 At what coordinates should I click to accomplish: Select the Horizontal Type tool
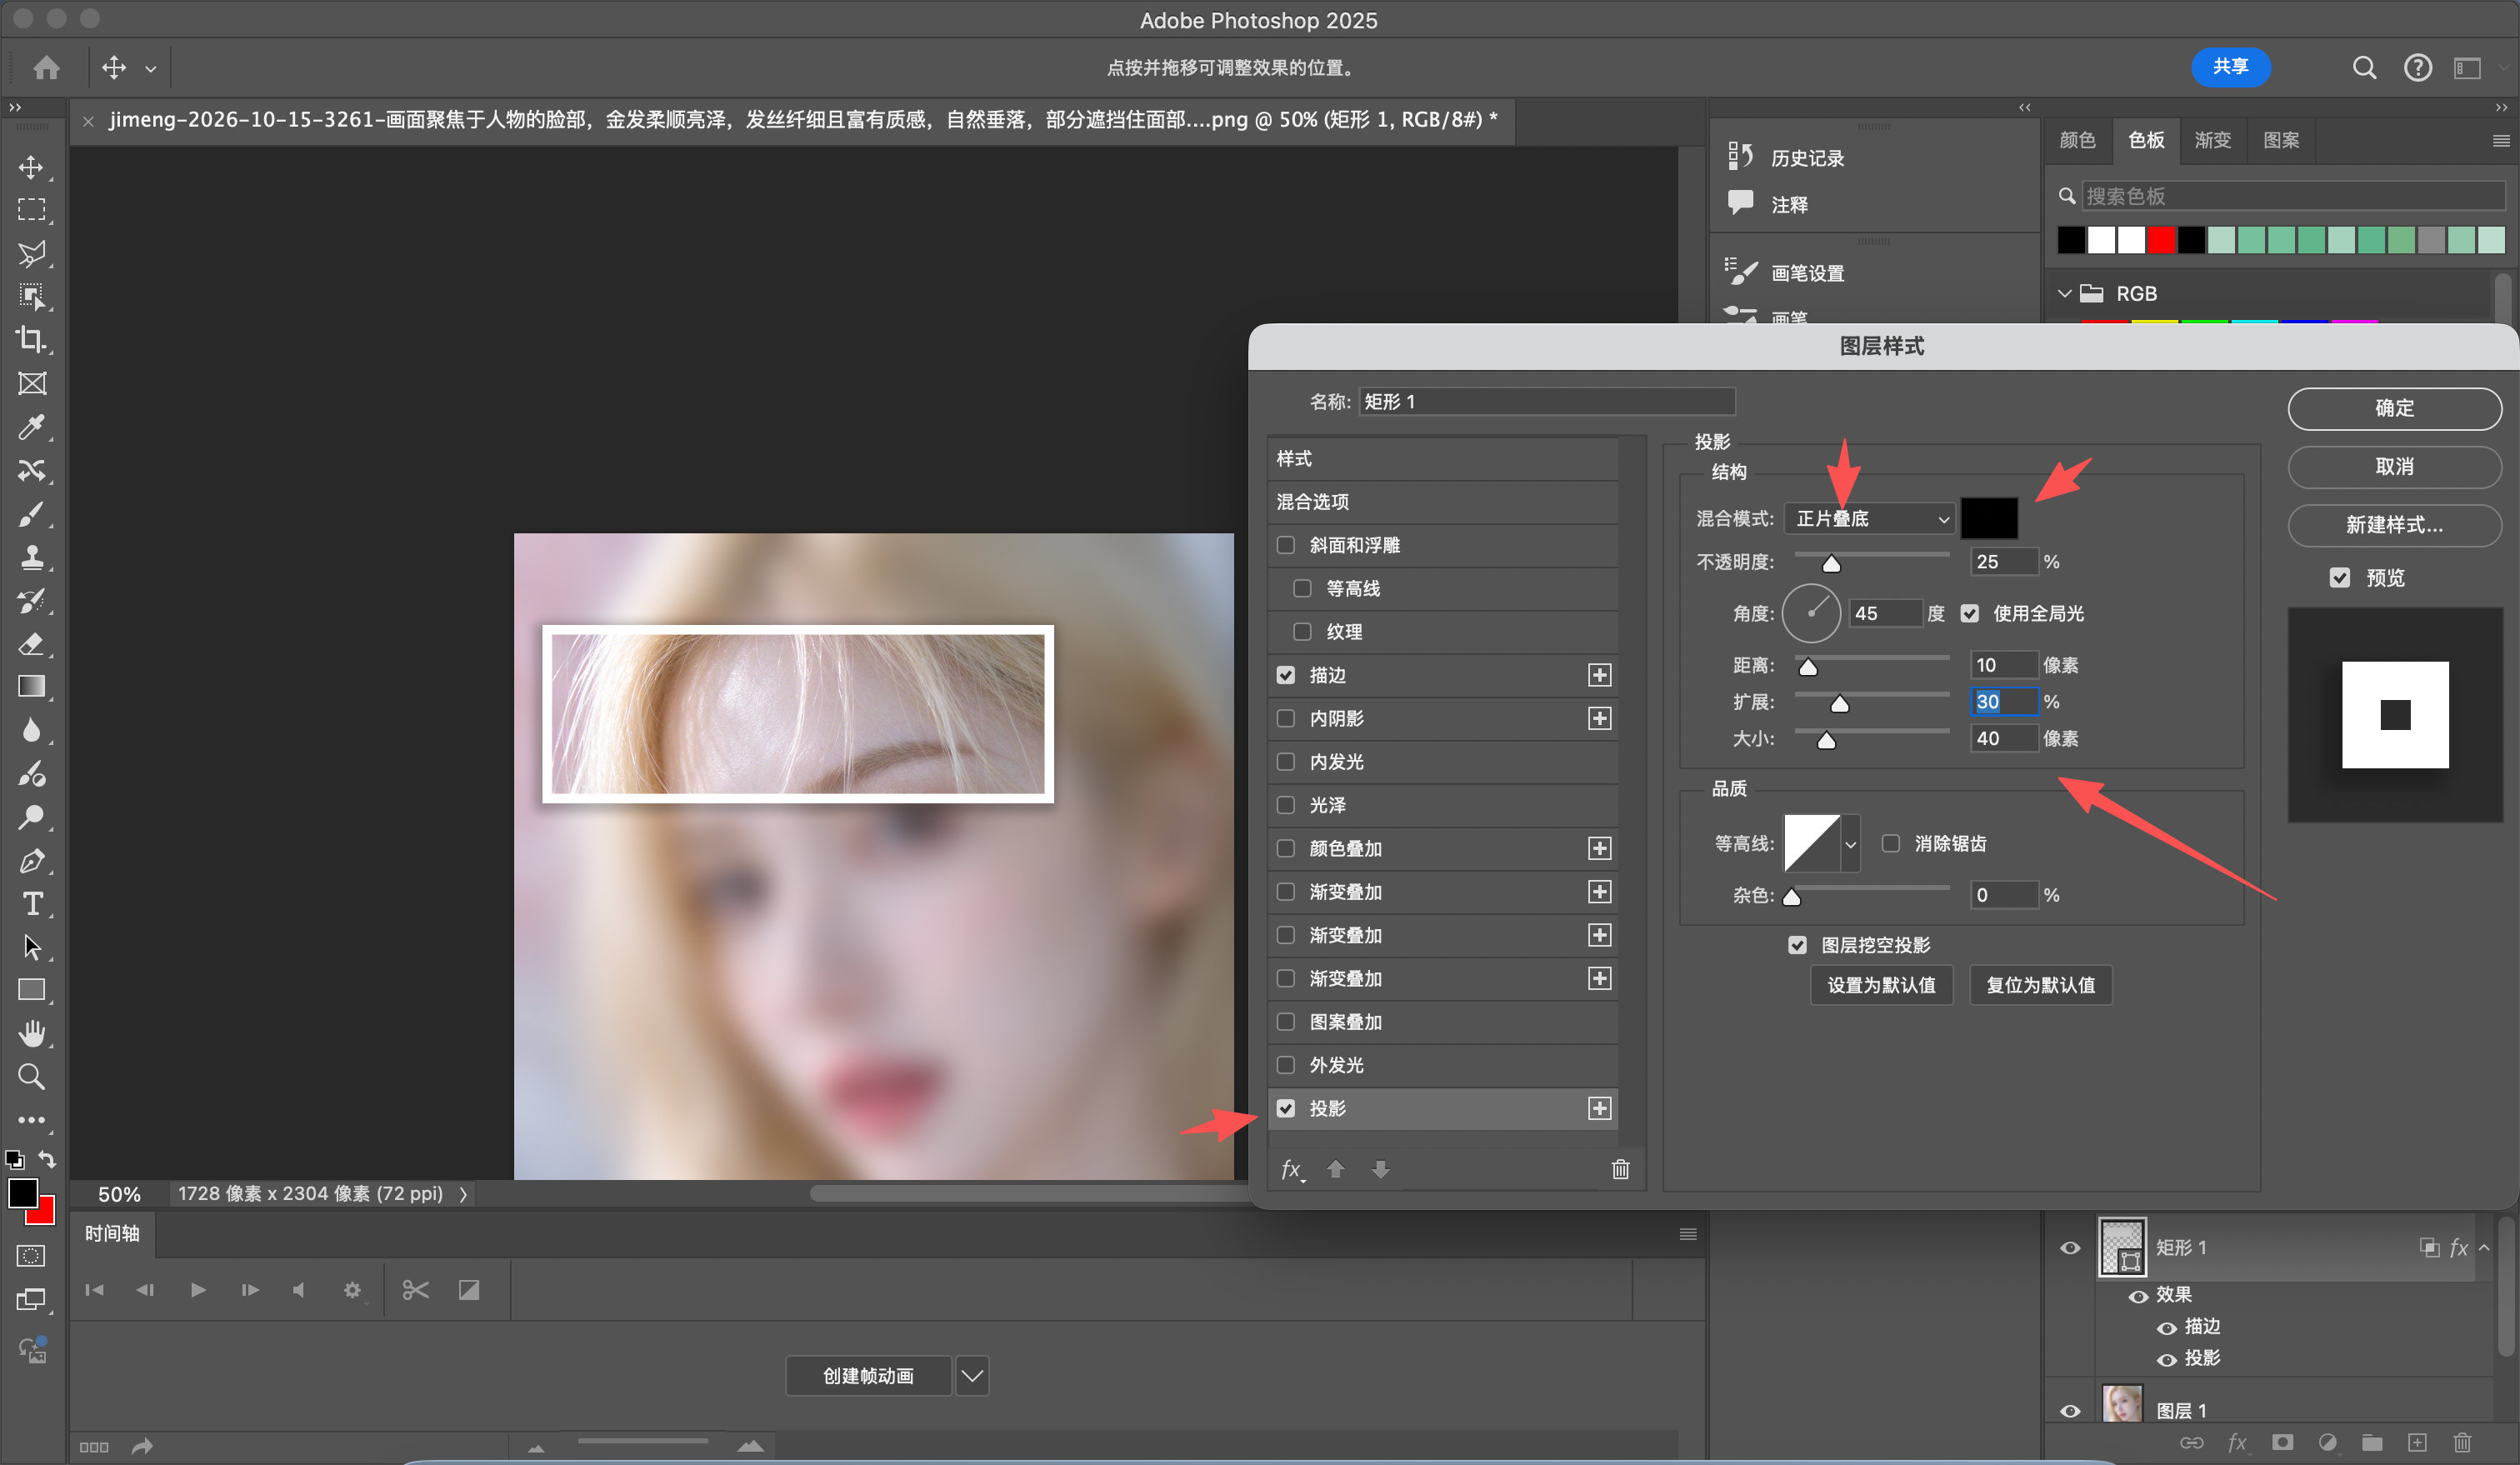tap(31, 904)
